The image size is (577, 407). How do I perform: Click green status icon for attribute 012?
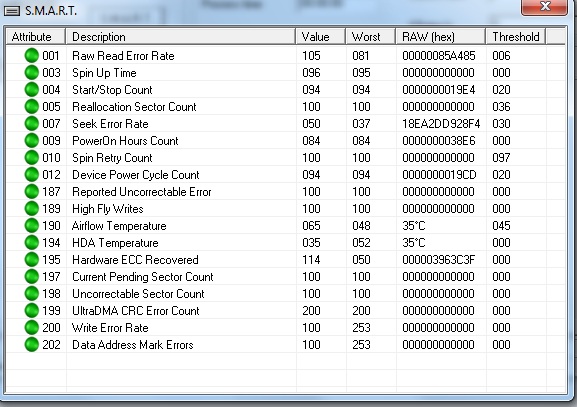pos(32,174)
